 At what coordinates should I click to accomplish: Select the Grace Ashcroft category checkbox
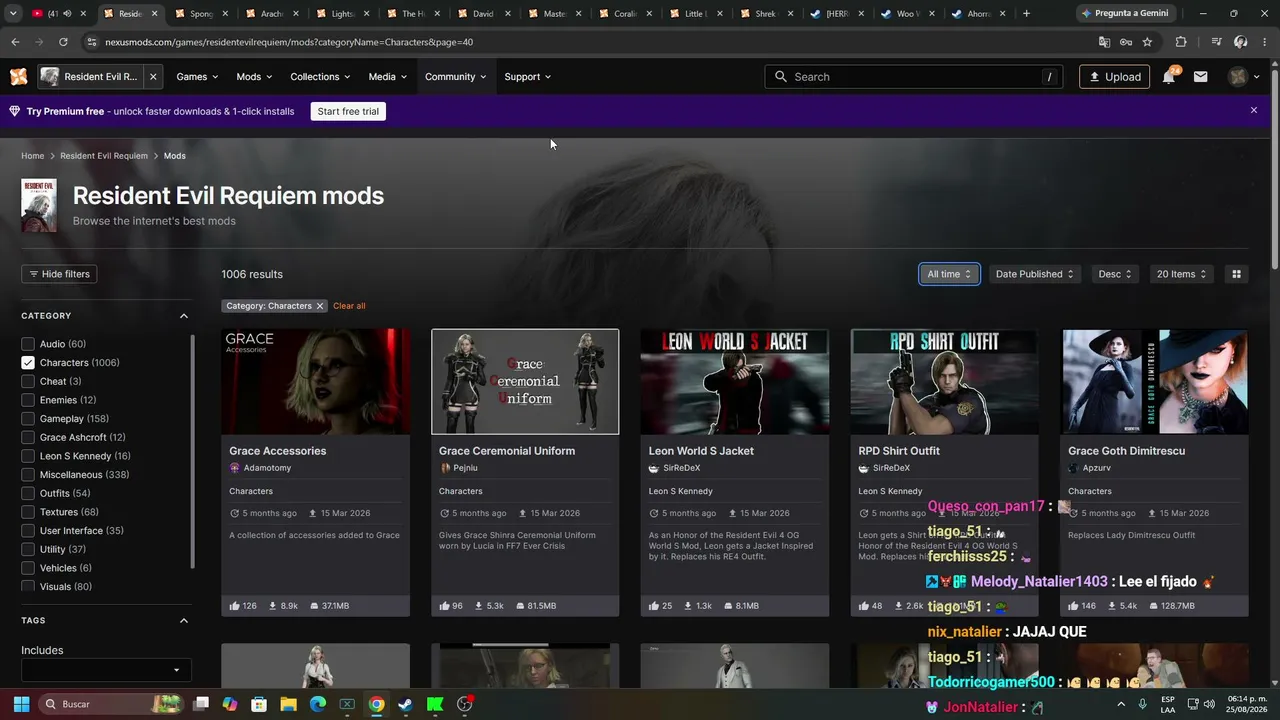click(x=28, y=437)
